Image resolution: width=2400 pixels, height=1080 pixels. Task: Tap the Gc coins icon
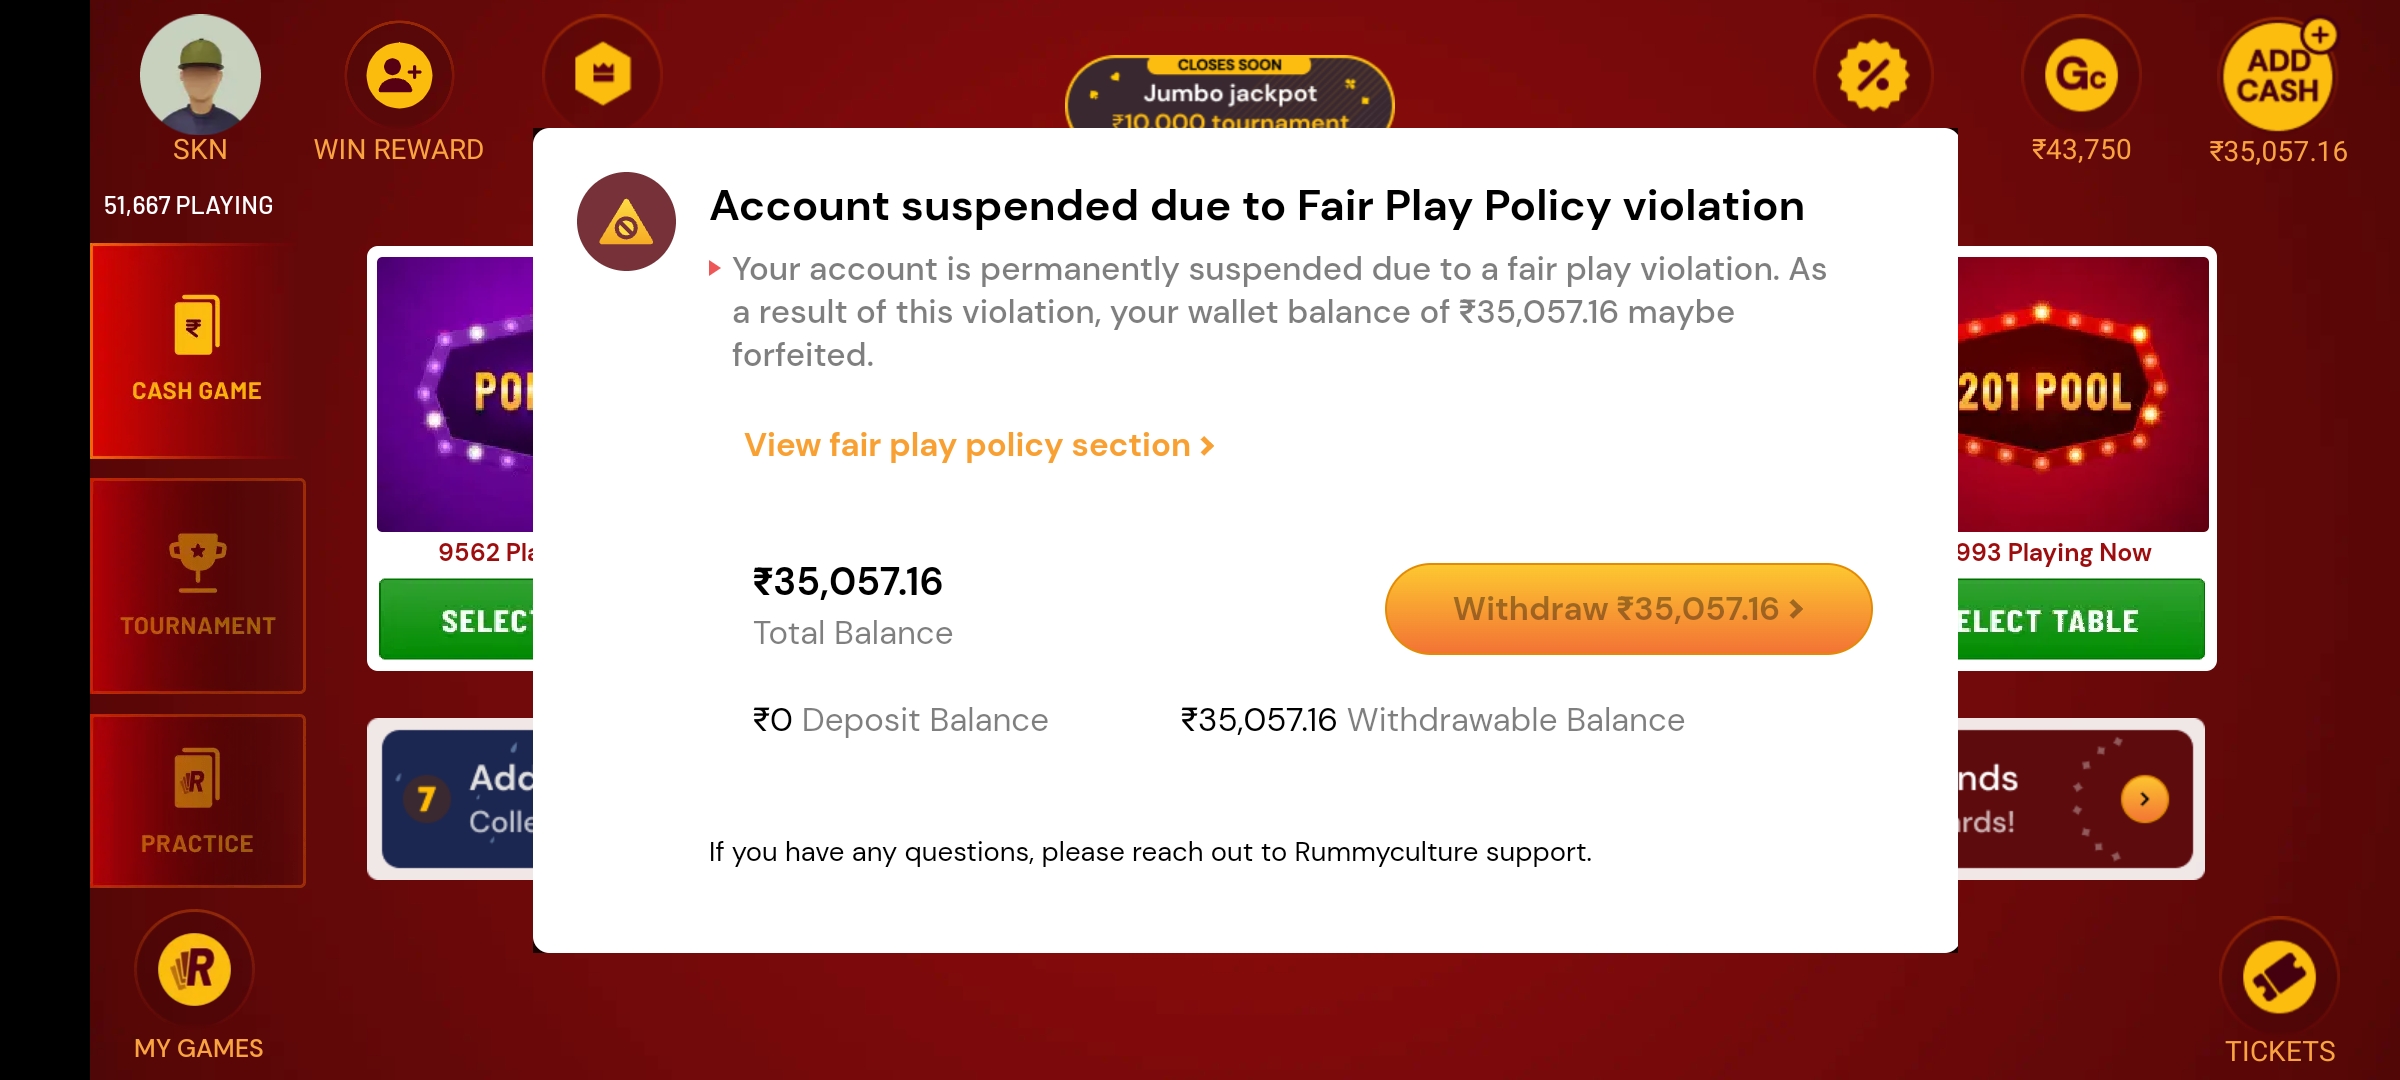[2081, 75]
